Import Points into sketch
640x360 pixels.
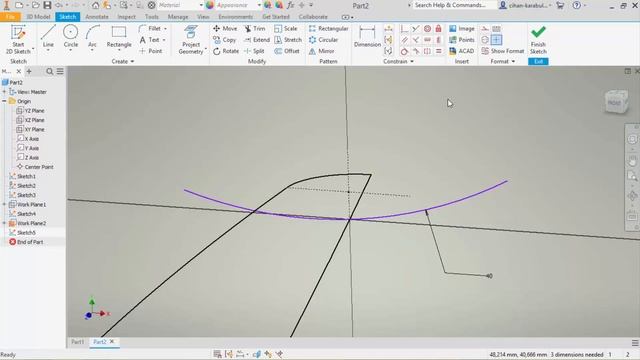(462, 40)
